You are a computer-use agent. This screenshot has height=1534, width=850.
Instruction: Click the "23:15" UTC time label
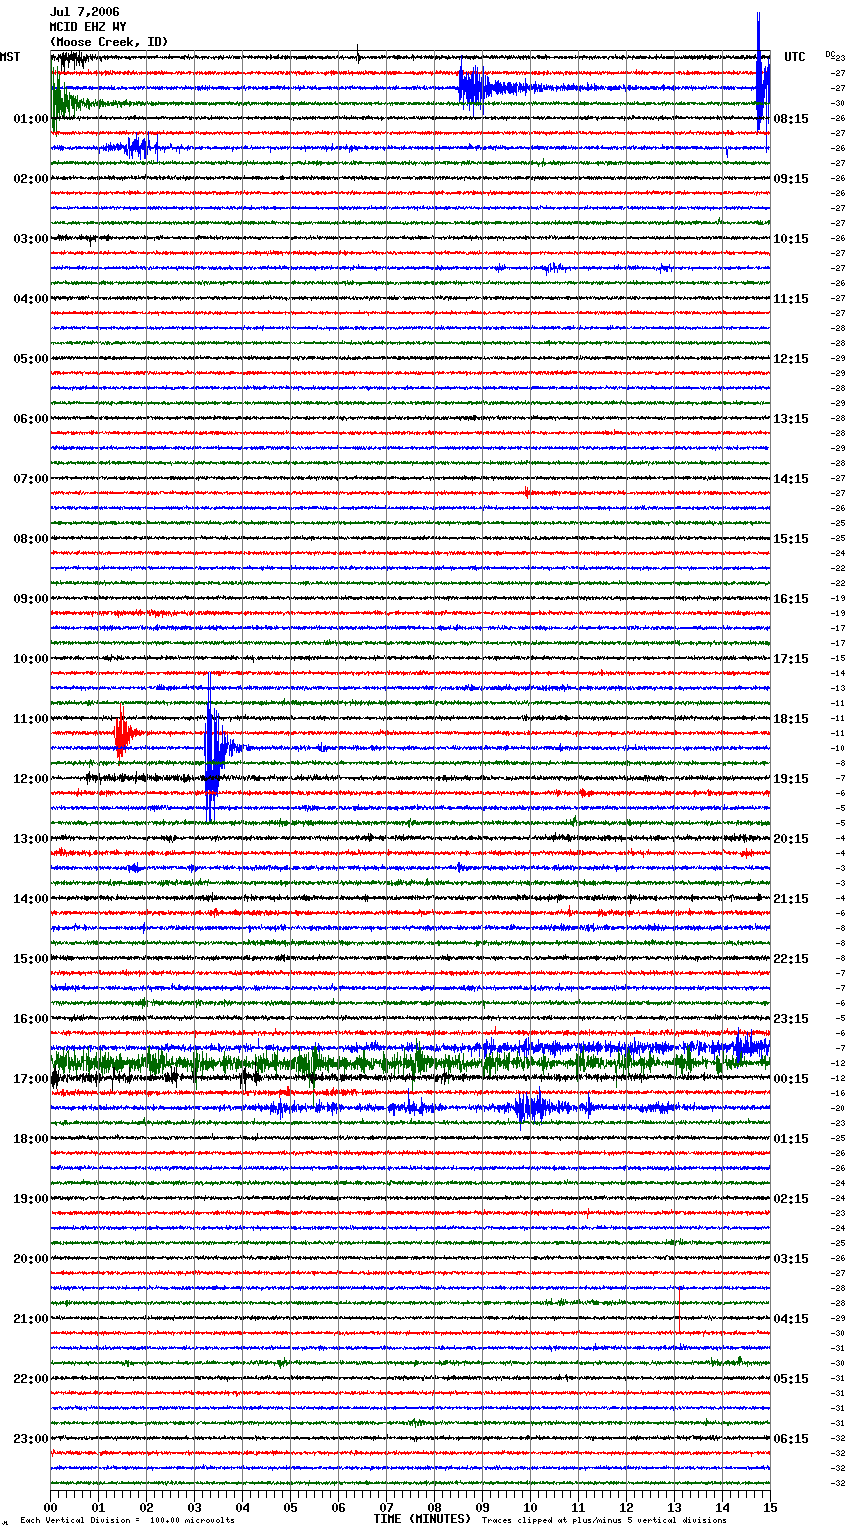point(791,1019)
